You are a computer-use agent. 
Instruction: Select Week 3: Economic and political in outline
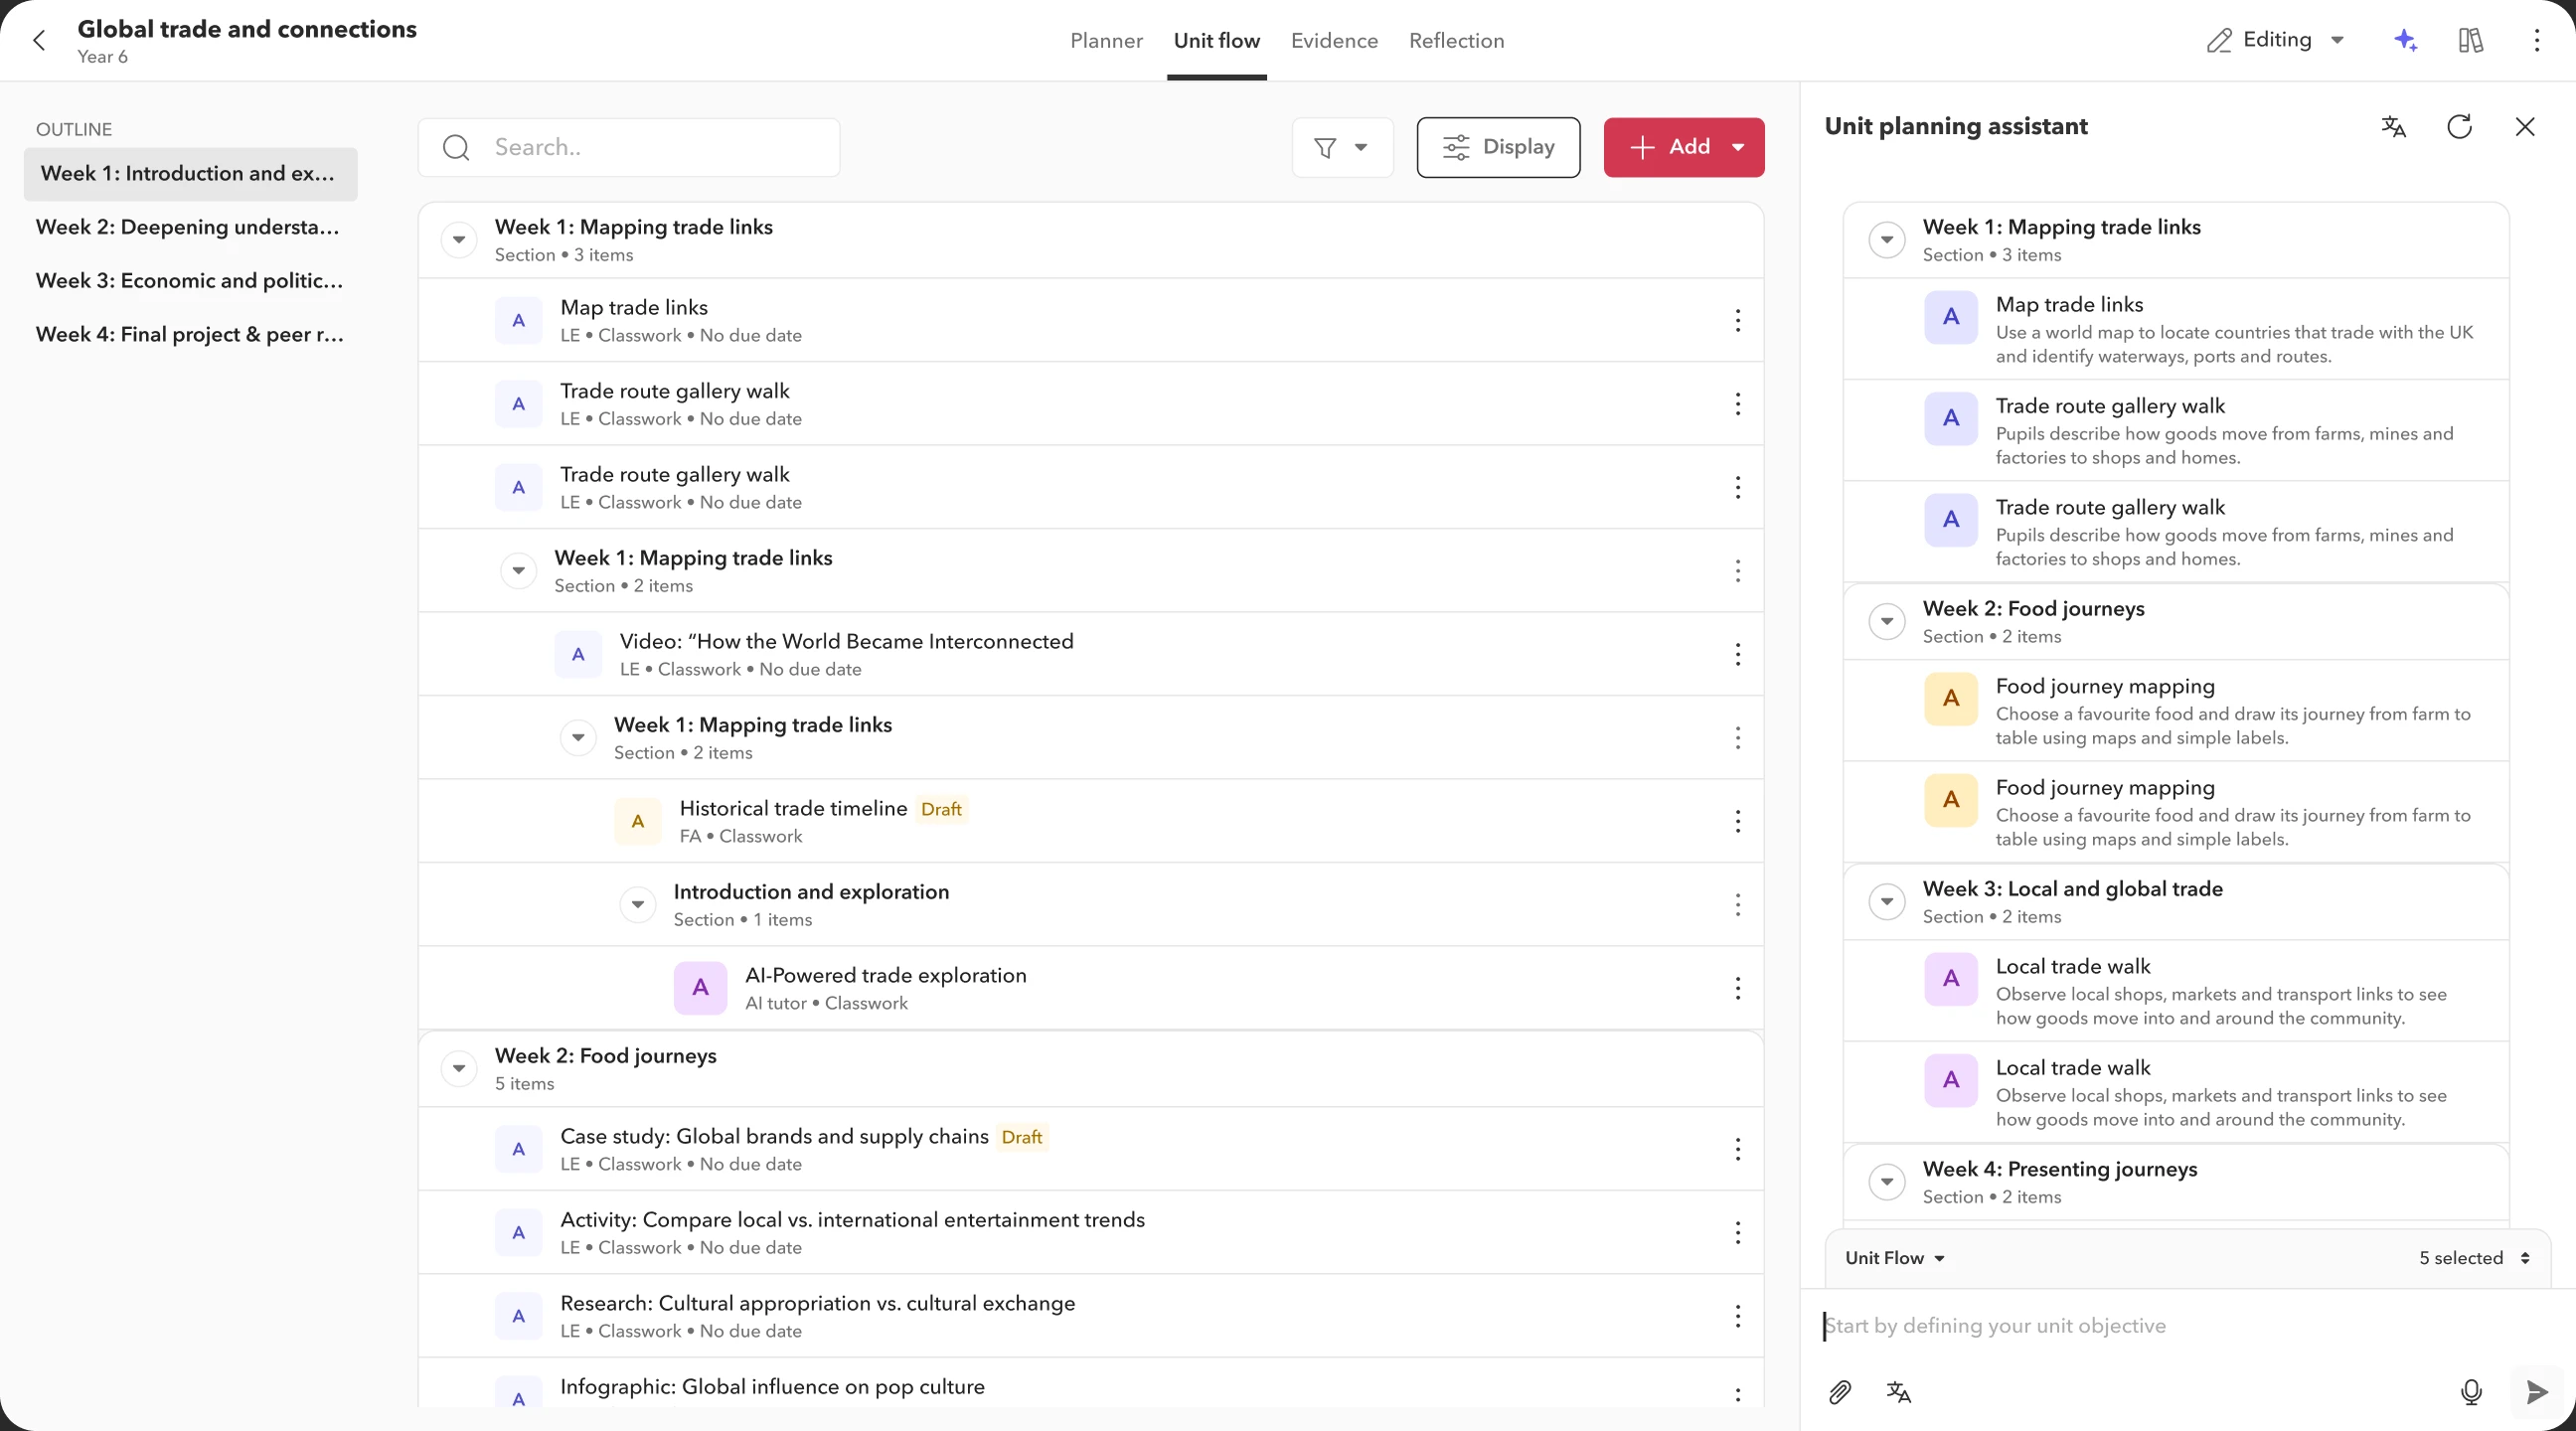[x=190, y=281]
